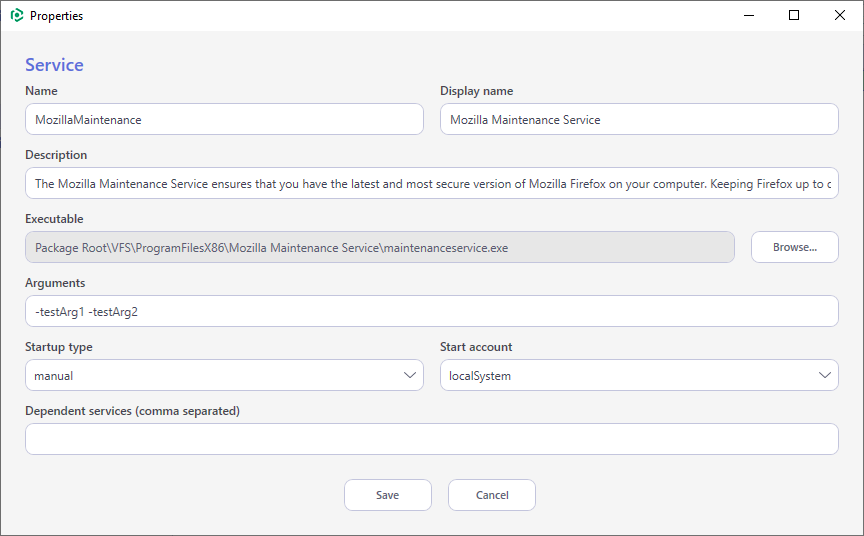
Task: Maximize the Properties window
Action: [x=793, y=15]
